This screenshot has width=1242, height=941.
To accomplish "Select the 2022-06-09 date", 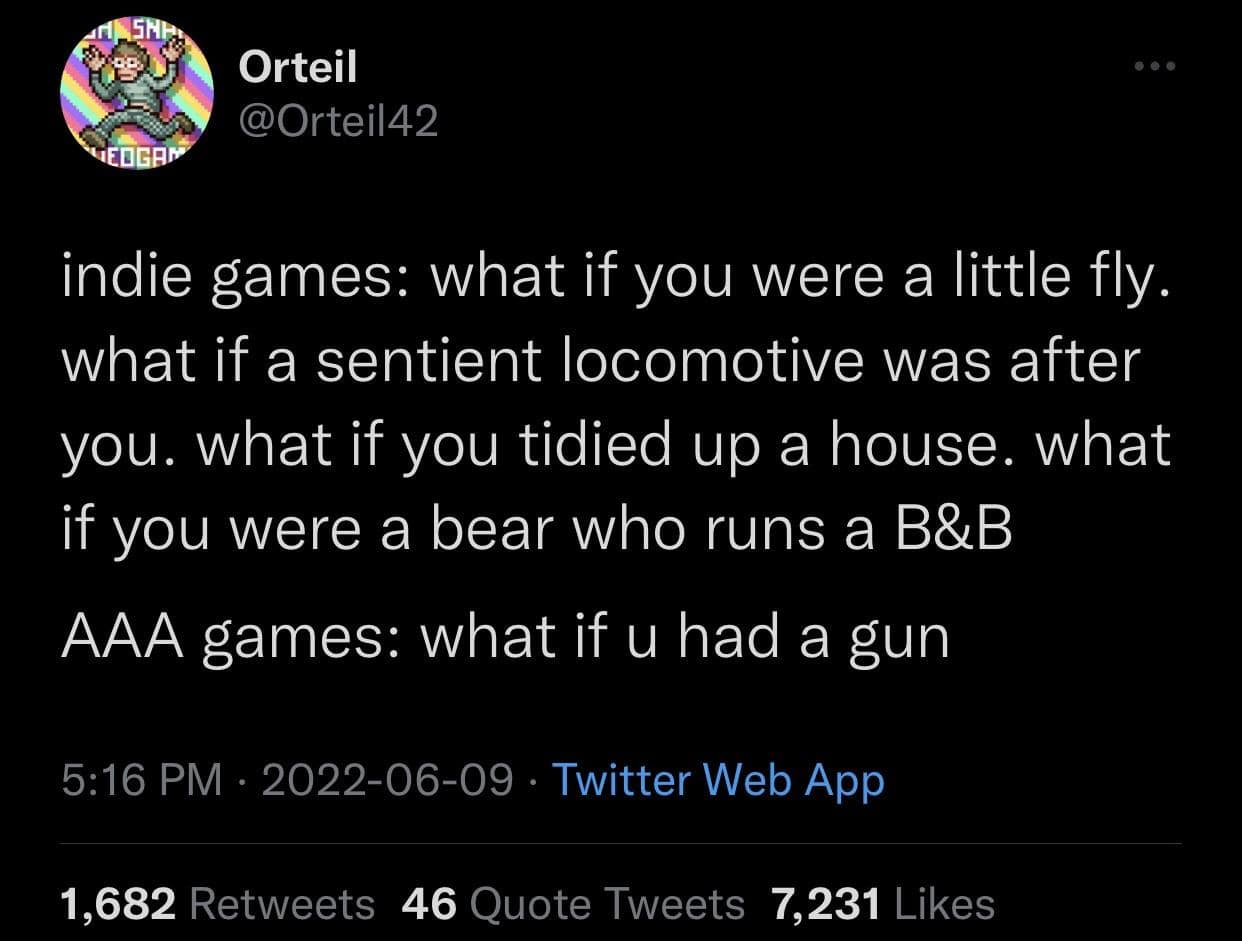I will click(386, 780).
